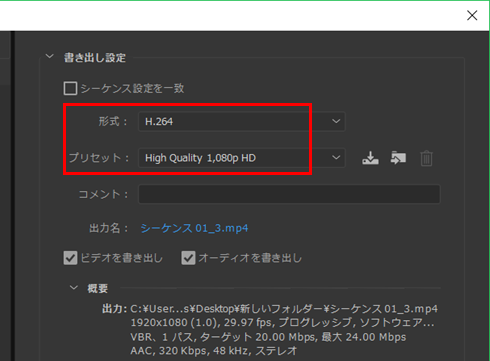Click the VBR ターゲット 20.00 Mbps line
490x361 pixels.
pyautogui.click(x=268, y=337)
